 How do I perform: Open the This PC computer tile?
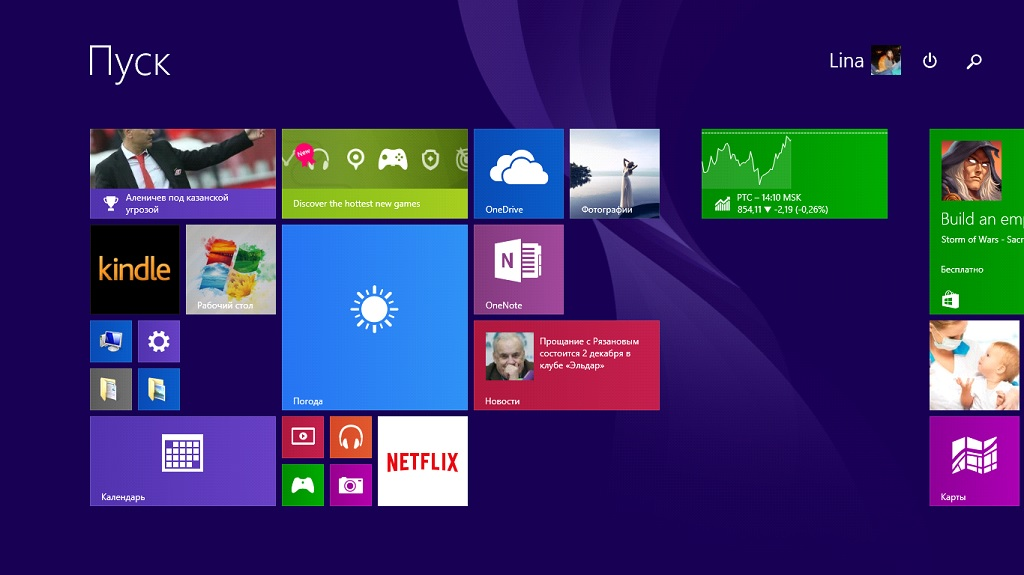(111, 341)
